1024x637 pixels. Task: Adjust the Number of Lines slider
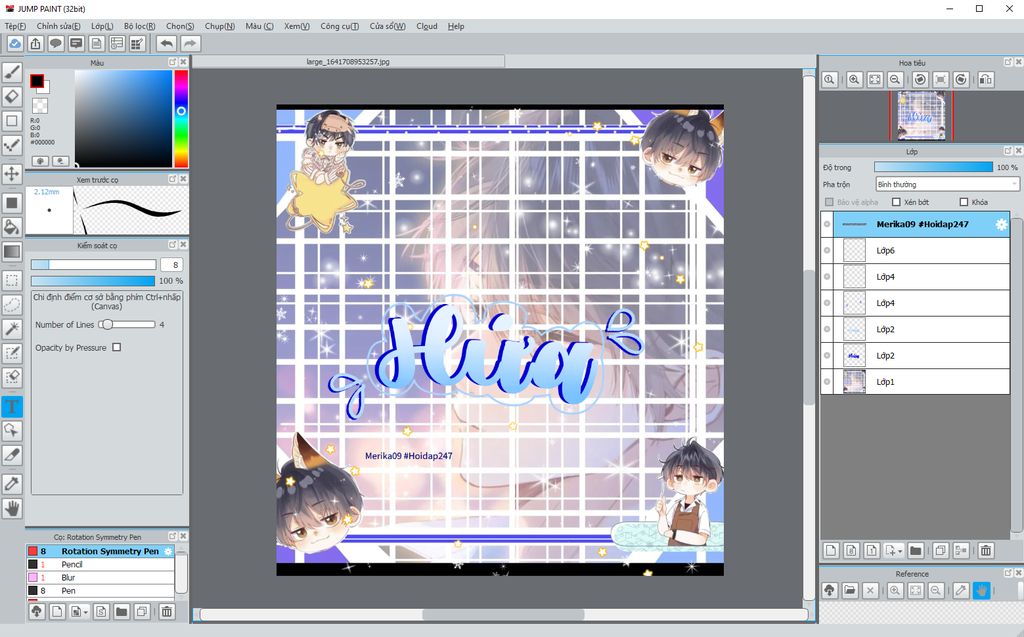[127, 324]
